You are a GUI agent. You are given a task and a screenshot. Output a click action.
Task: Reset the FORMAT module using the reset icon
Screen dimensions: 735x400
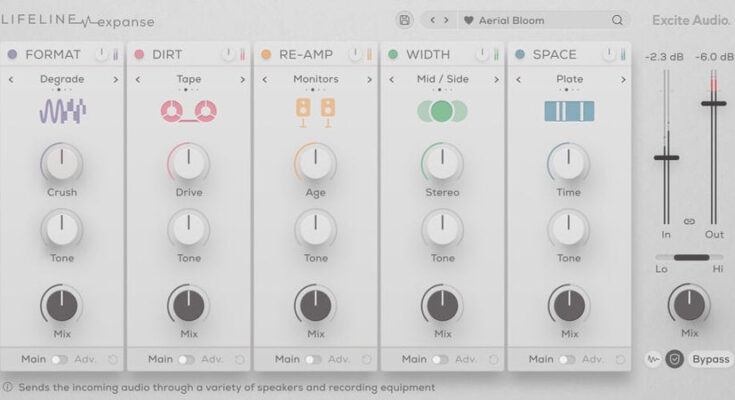click(112, 359)
